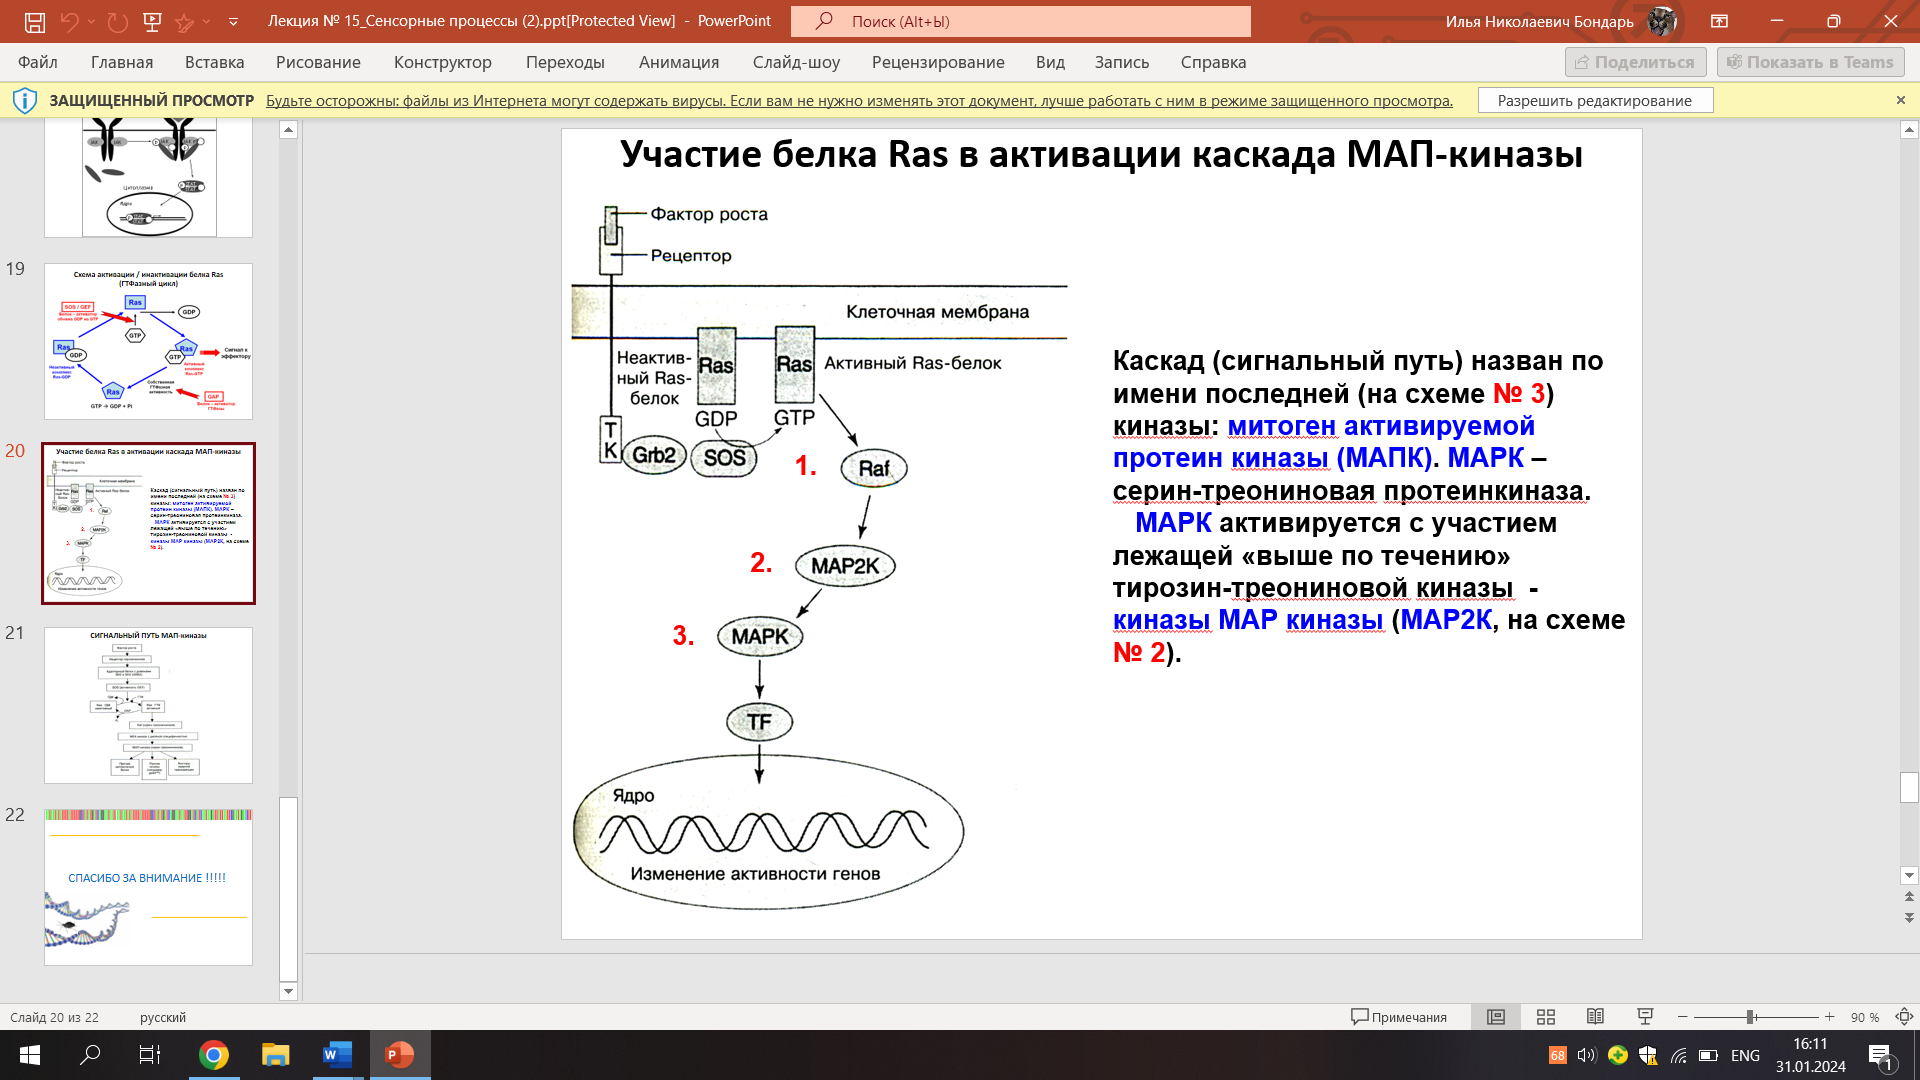Switch to Reading view icon
The image size is (1920, 1080).
[x=1595, y=1017]
